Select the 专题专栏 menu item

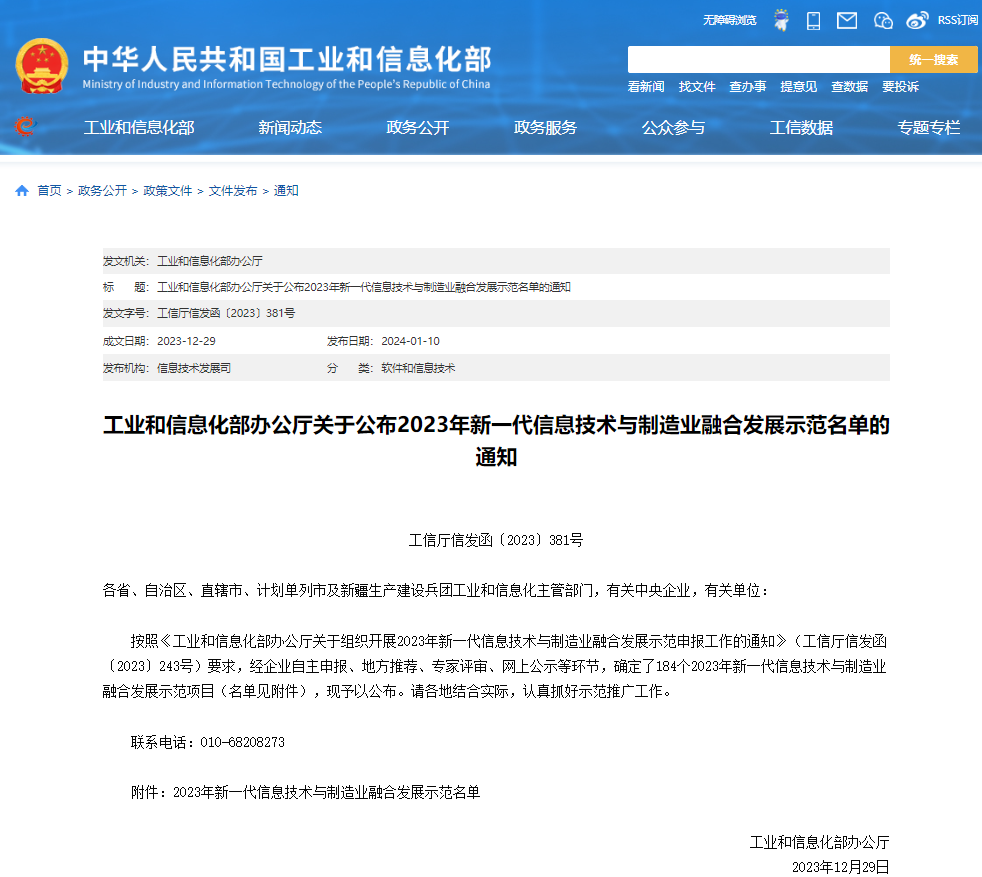pyautogui.click(x=926, y=128)
